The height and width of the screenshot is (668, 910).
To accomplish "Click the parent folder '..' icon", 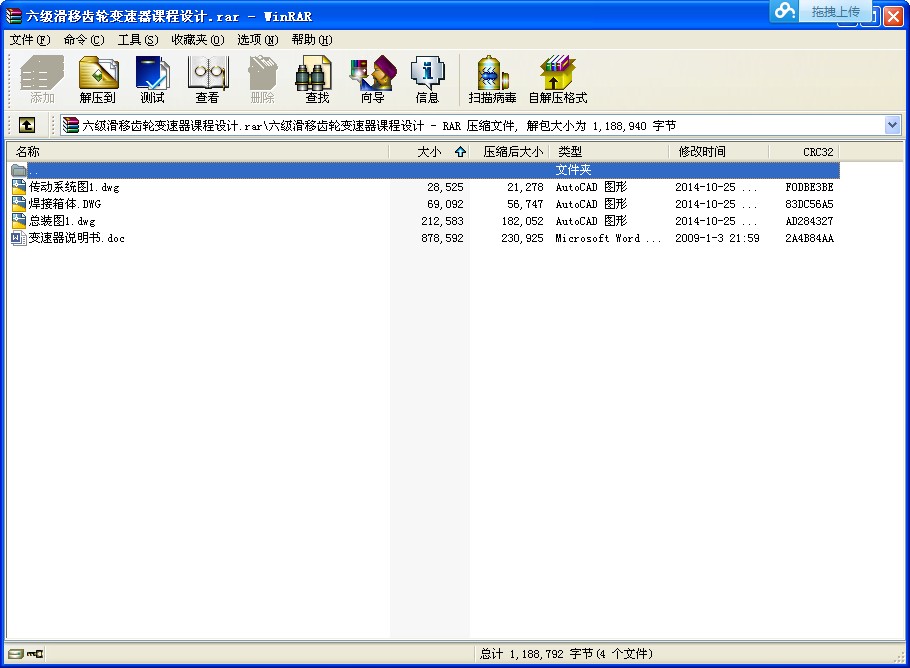I will (x=19, y=170).
